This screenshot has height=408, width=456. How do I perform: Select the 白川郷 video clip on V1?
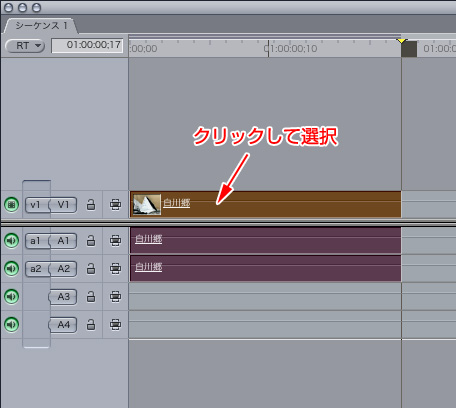pyautogui.click(x=266, y=204)
